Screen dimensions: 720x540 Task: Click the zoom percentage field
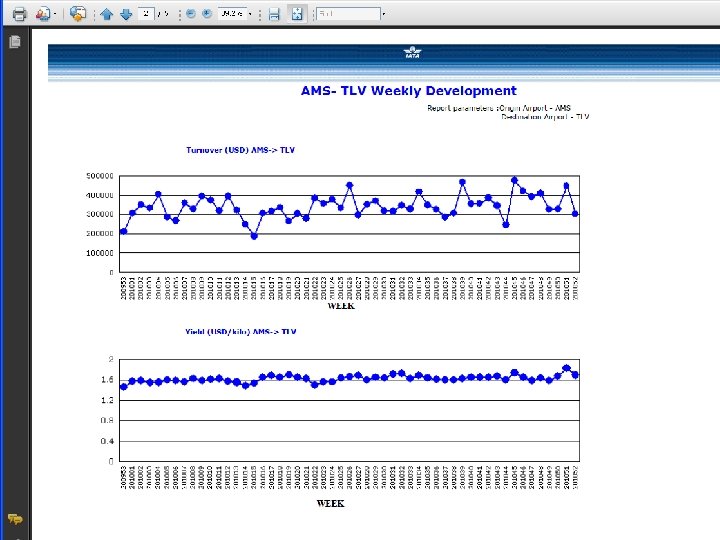pos(232,14)
